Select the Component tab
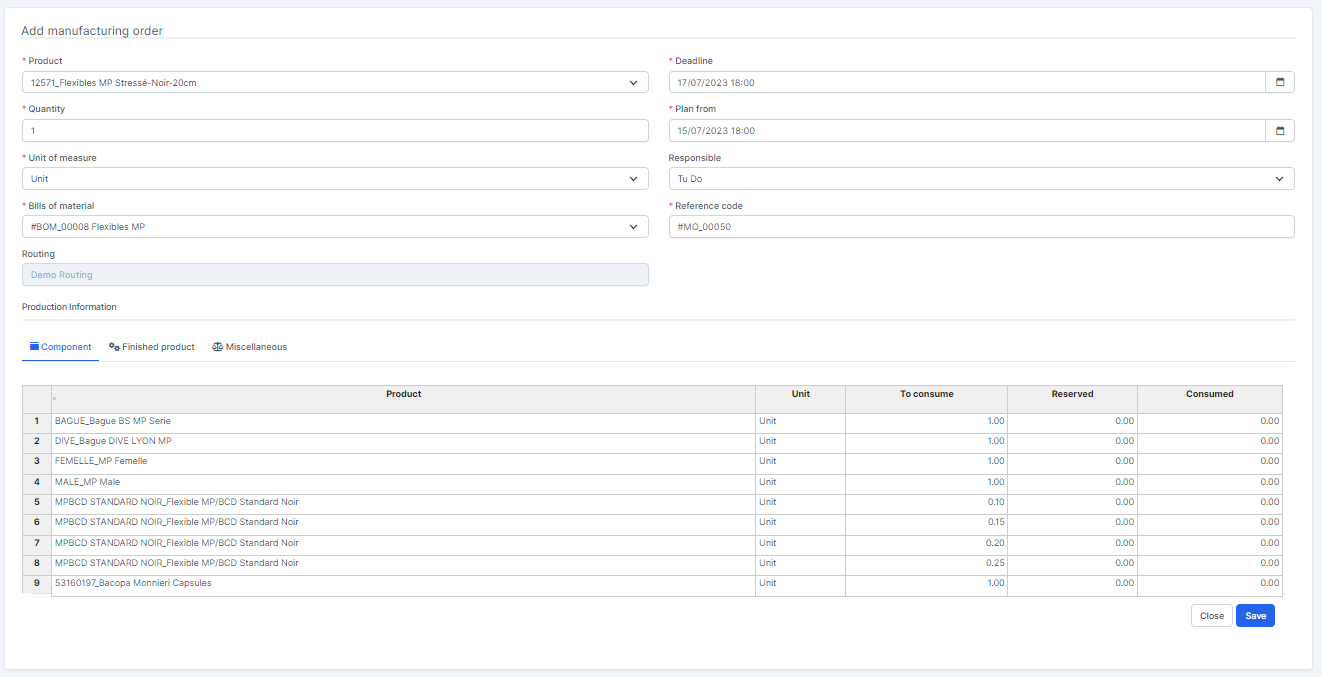Viewport: 1322px width, 677px height. point(60,347)
